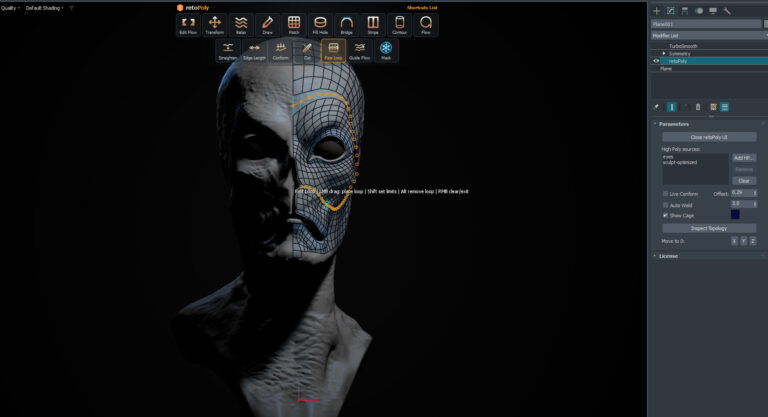Open the Shortcuts List link

pyautogui.click(x=422, y=8)
